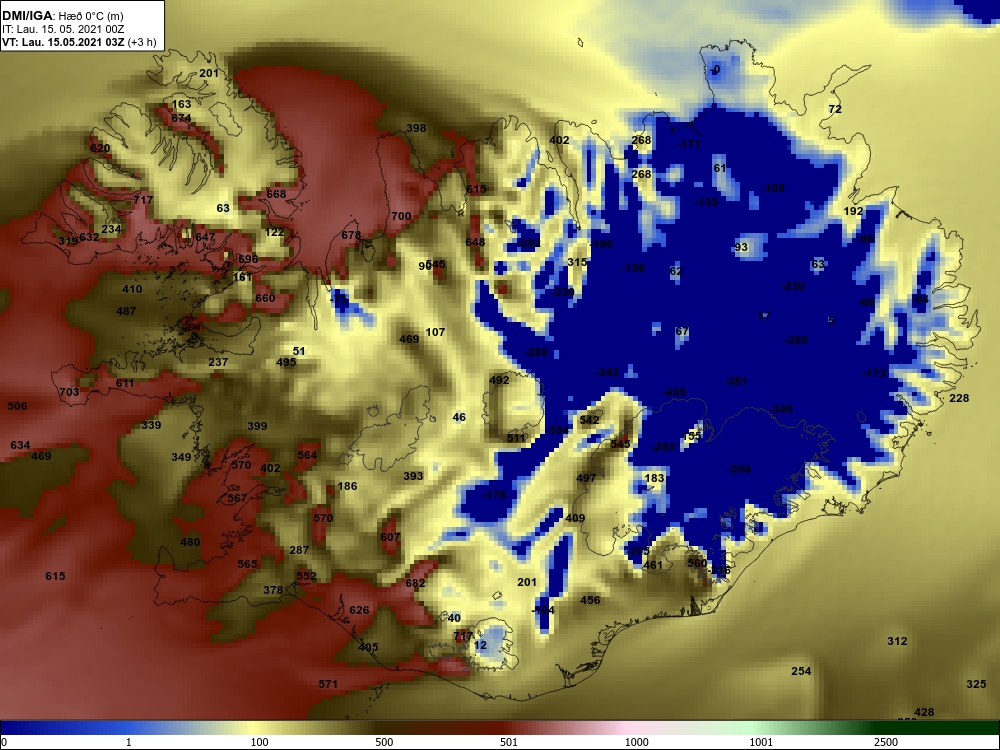Click the map value 678
1000x750 pixels.
click(x=351, y=235)
